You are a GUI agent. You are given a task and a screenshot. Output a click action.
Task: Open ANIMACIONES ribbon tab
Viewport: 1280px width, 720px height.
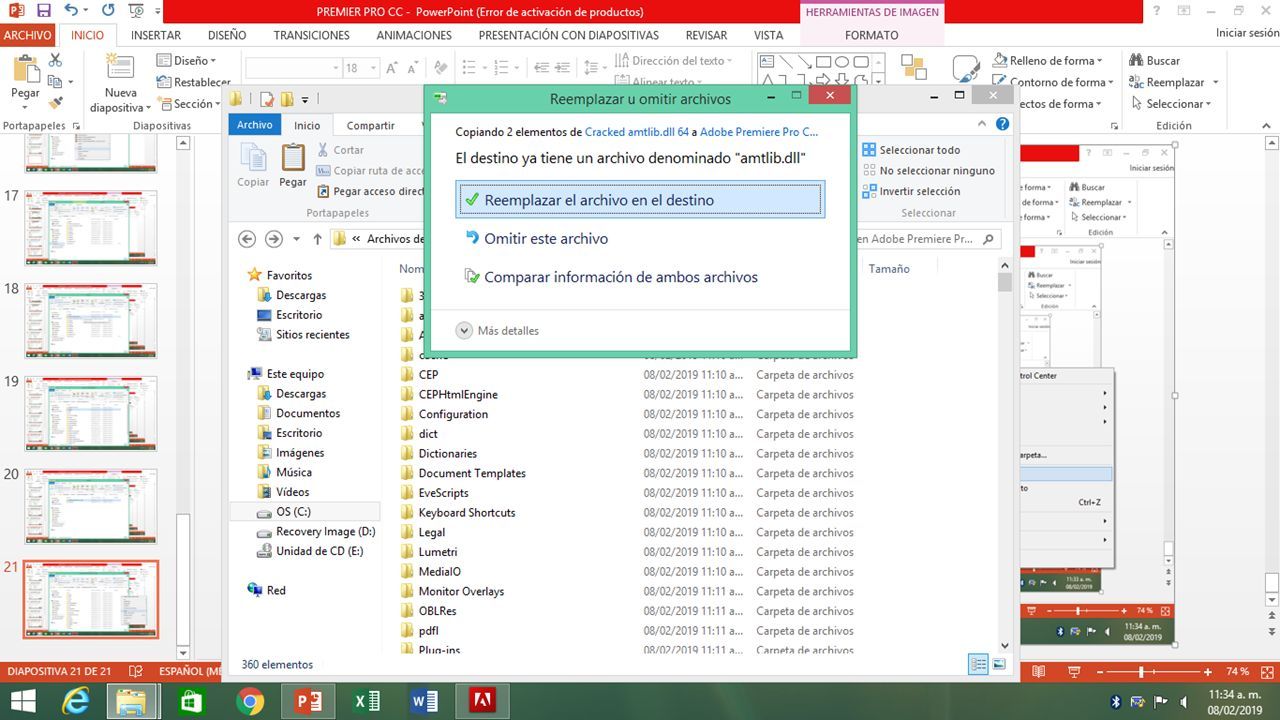tap(414, 35)
